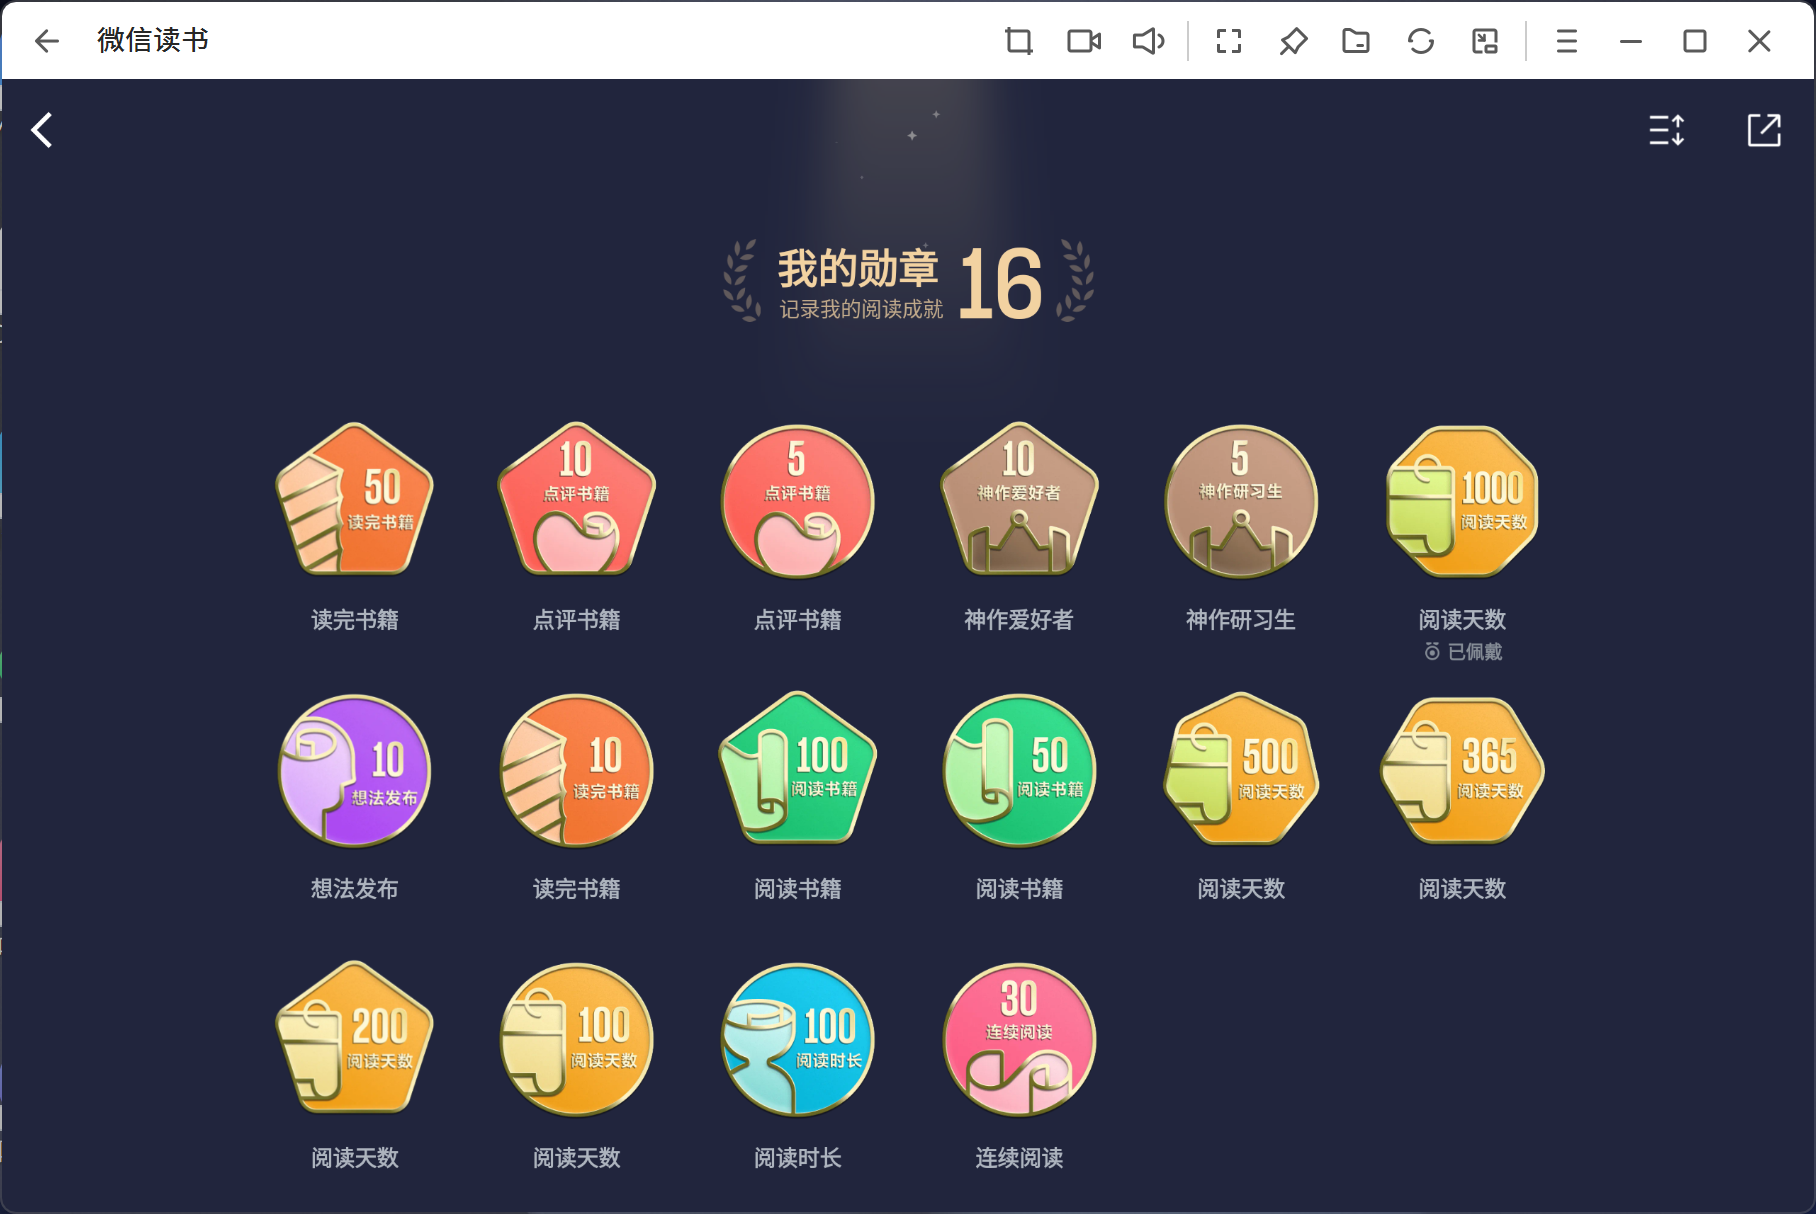
Task: Open the blue 100 阅读时长 badge
Action: (797, 1040)
